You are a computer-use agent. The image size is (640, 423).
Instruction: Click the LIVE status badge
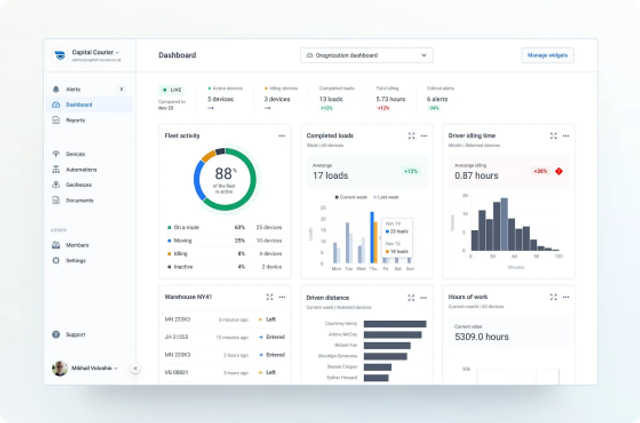[x=171, y=90]
